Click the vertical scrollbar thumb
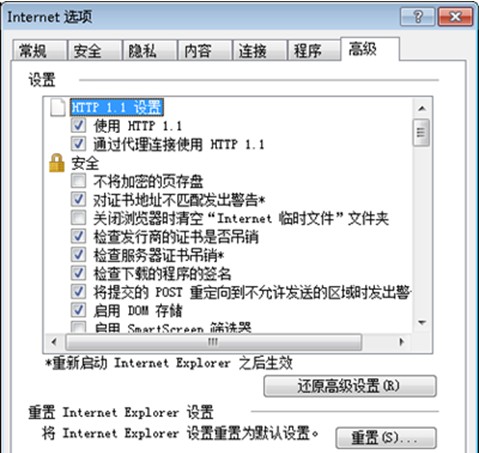This screenshot has height=453, width=479. (421, 133)
